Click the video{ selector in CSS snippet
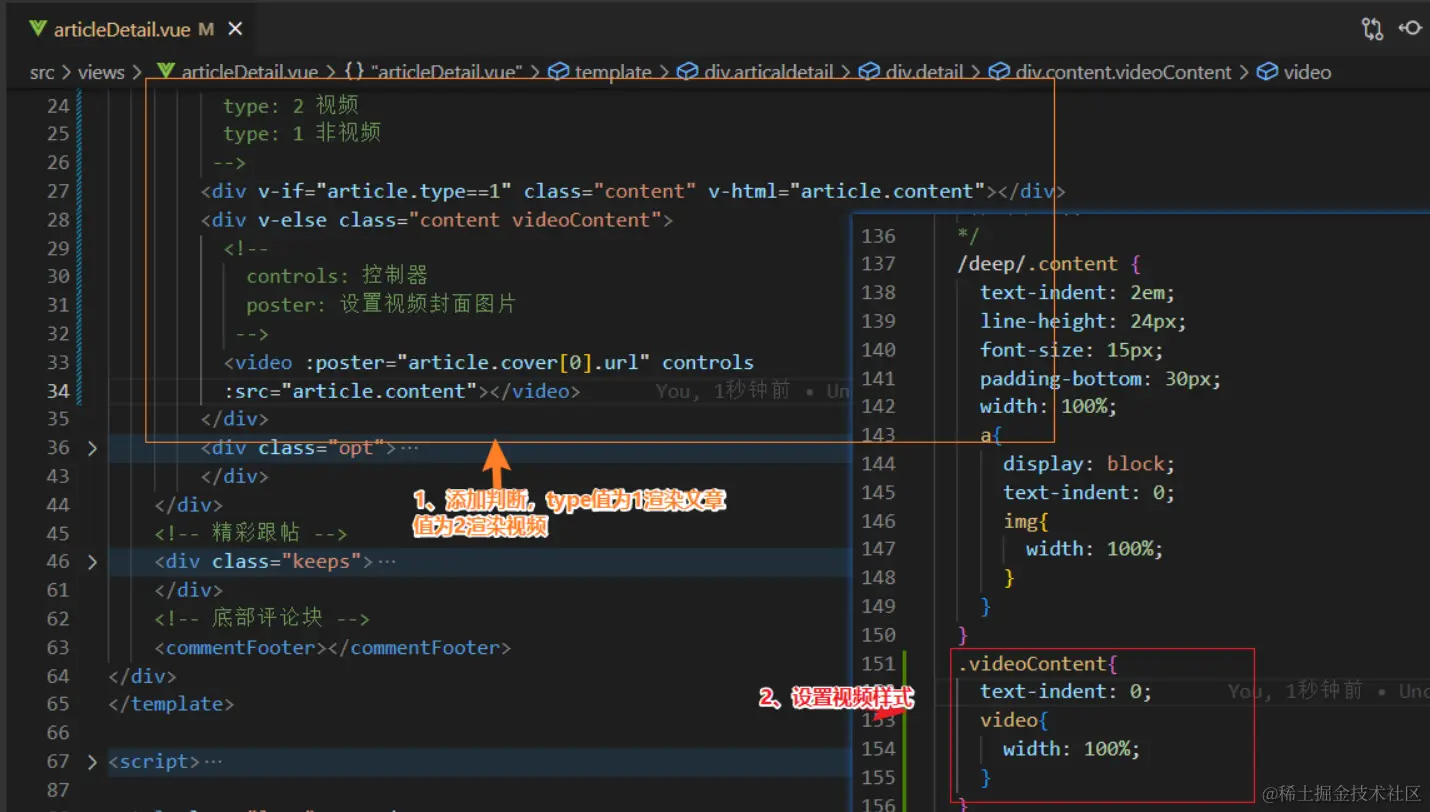 click(x=1014, y=720)
